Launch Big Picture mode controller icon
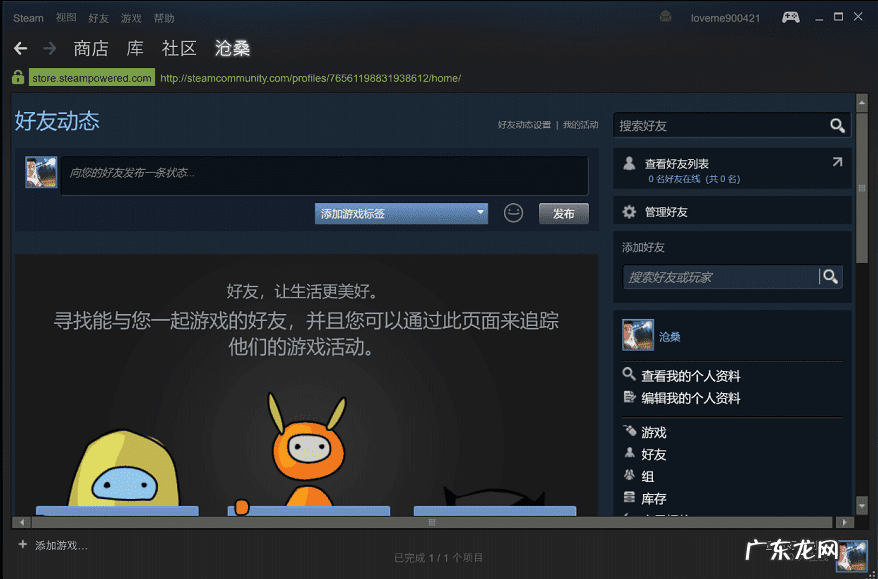Image resolution: width=878 pixels, height=579 pixels. tap(791, 17)
